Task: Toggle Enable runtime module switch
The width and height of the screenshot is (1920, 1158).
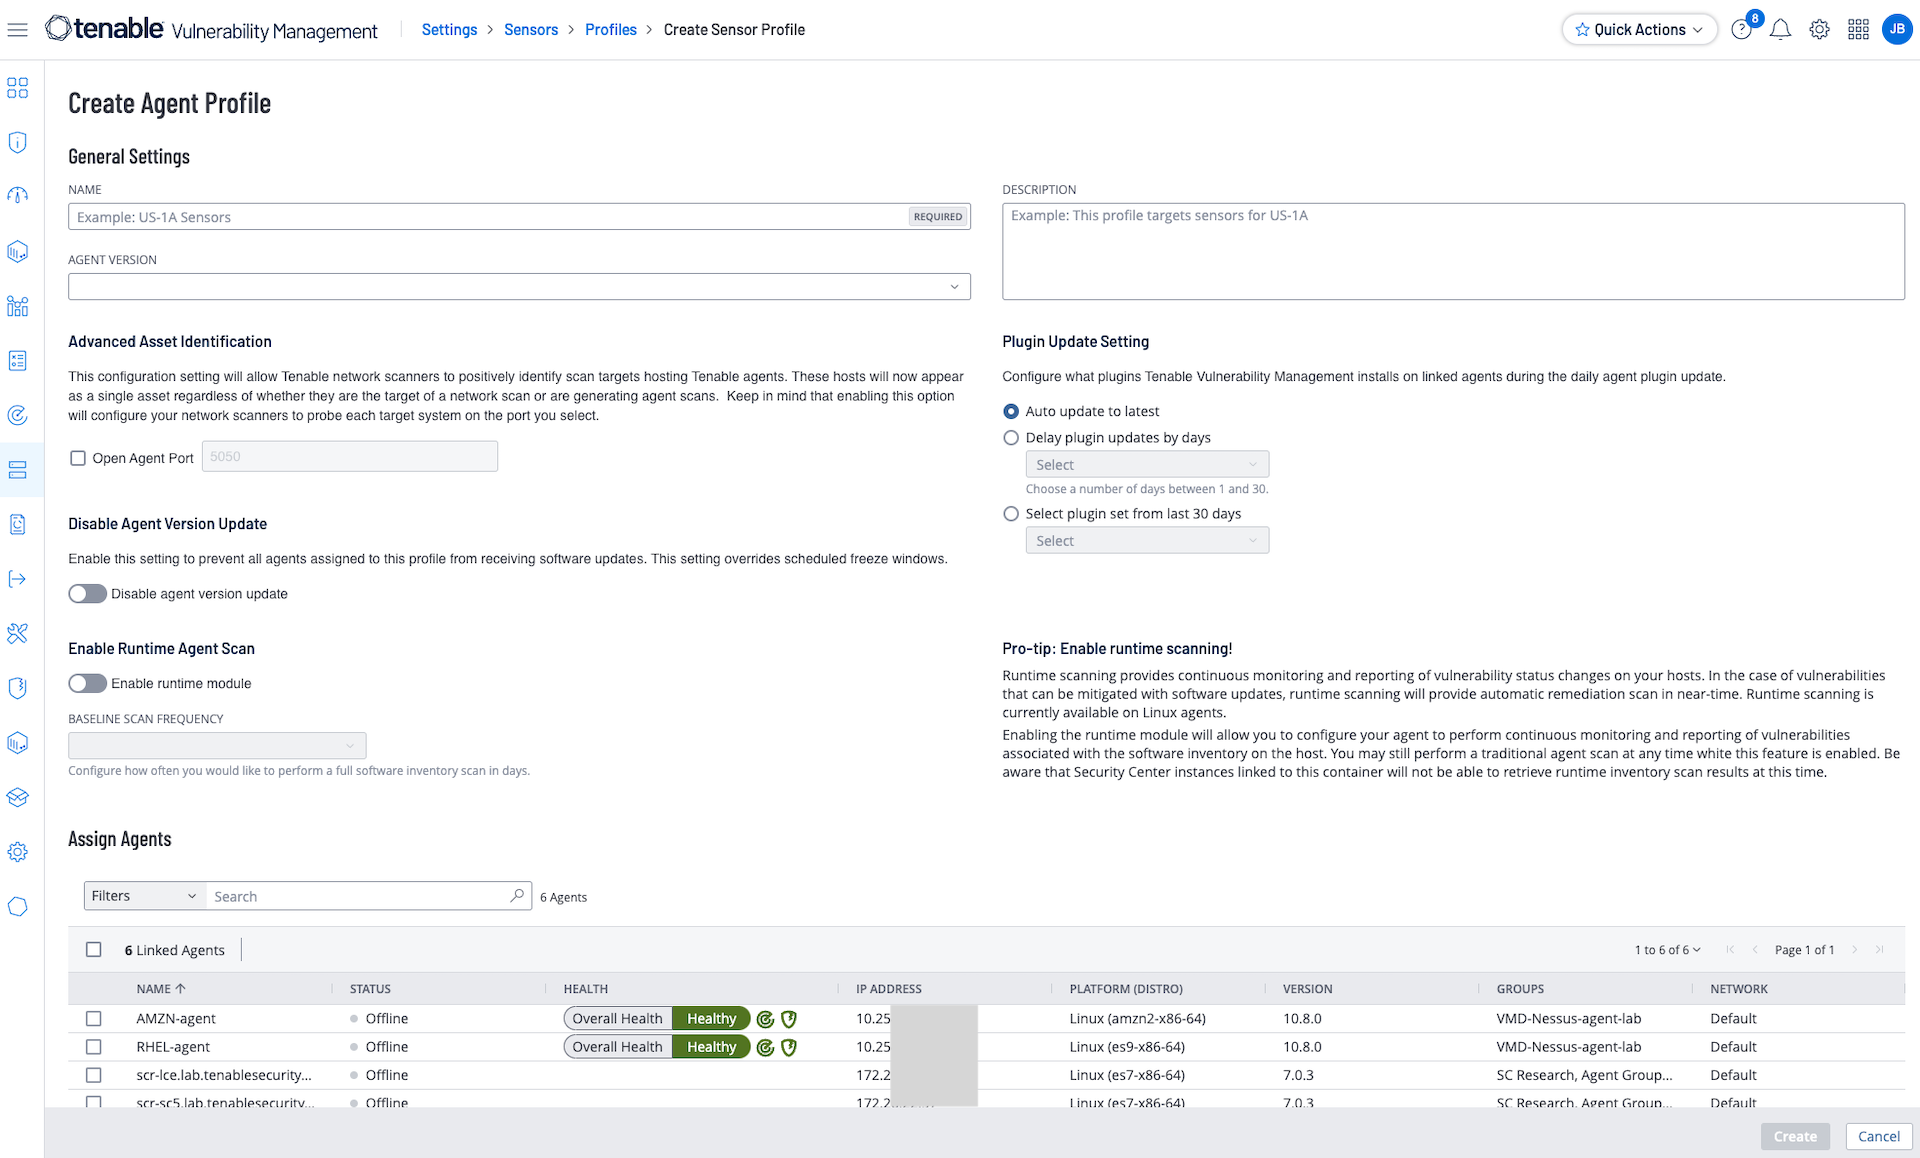Action: (87, 683)
